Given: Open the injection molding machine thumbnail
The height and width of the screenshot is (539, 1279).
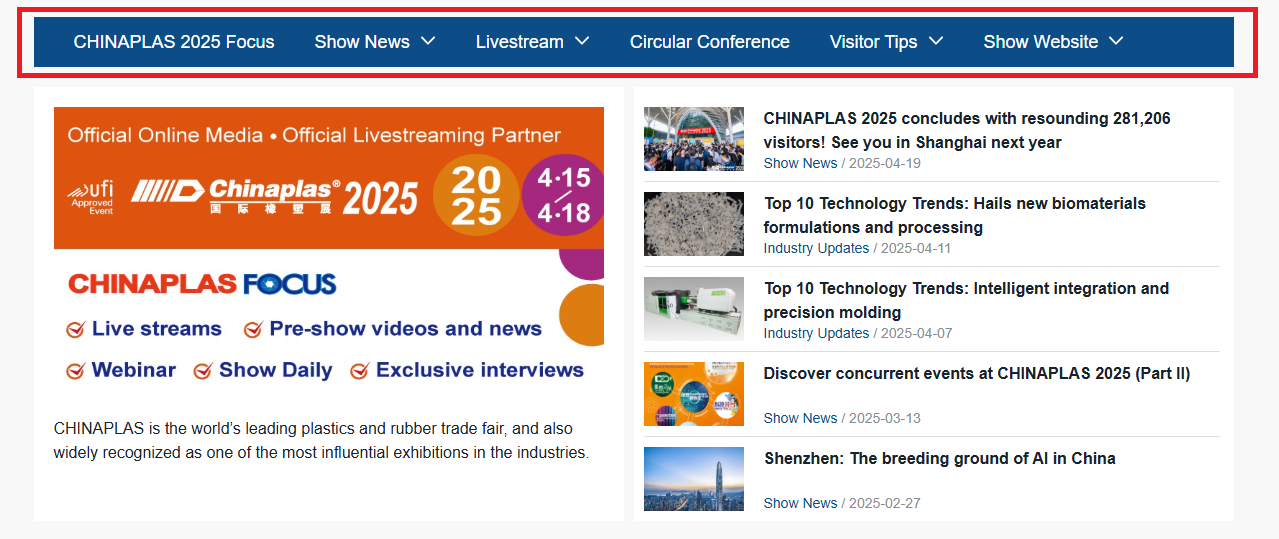Looking at the screenshot, I should [693, 309].
